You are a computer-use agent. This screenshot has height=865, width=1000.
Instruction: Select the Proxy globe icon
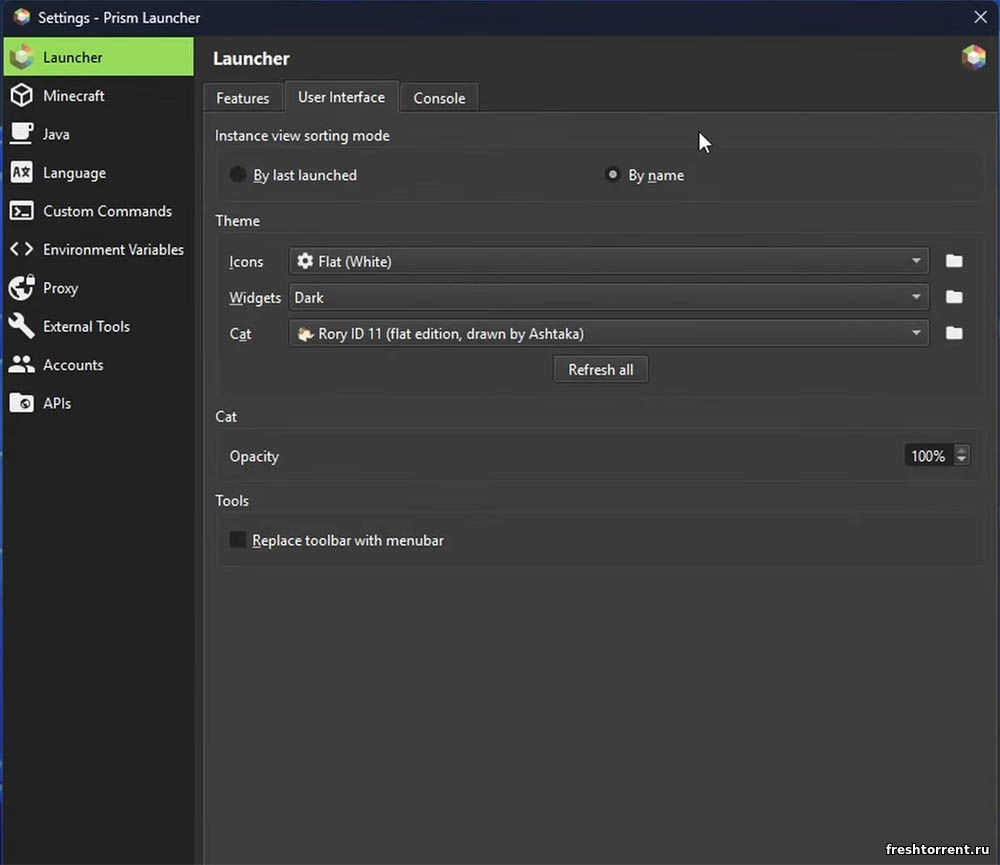pyautogui.click(x=21, y=288)
